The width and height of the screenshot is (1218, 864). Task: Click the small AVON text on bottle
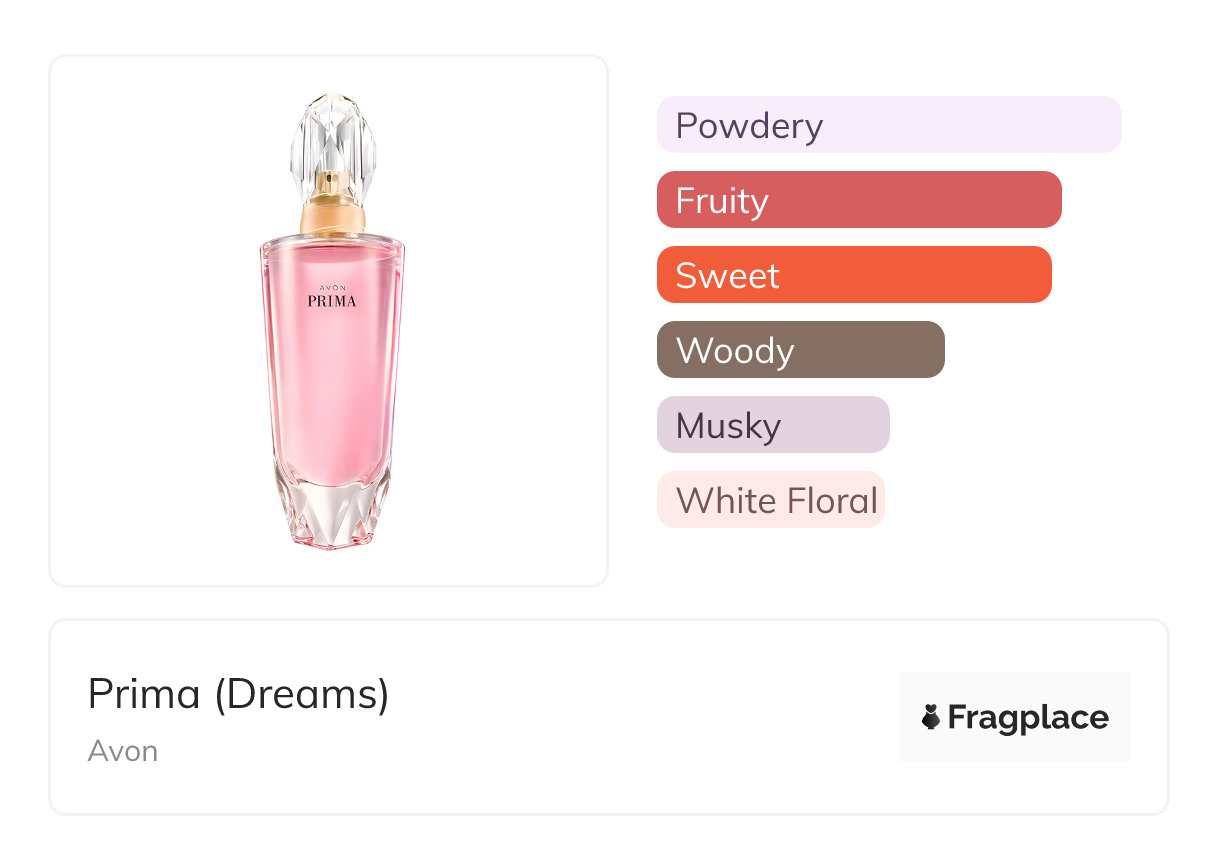[x=331, y=286]
